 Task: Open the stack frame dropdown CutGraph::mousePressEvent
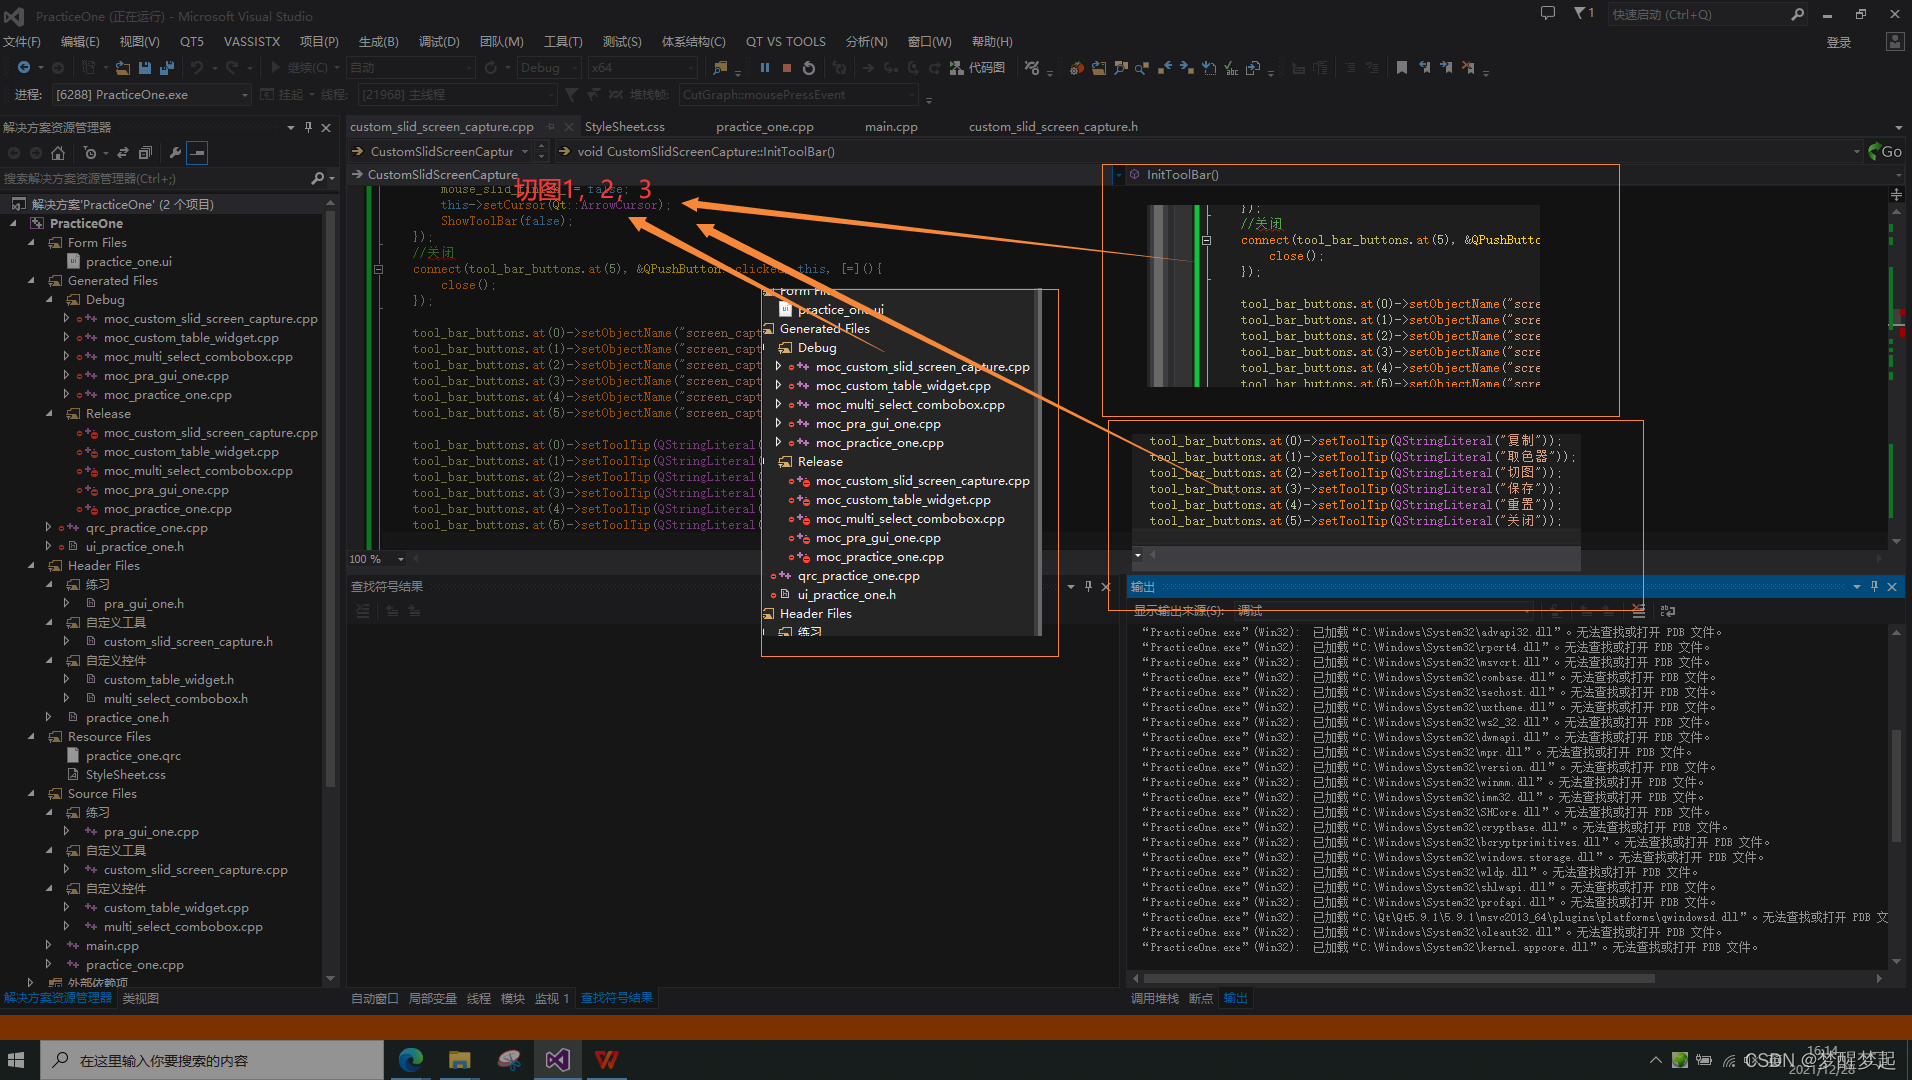point(798,95)
